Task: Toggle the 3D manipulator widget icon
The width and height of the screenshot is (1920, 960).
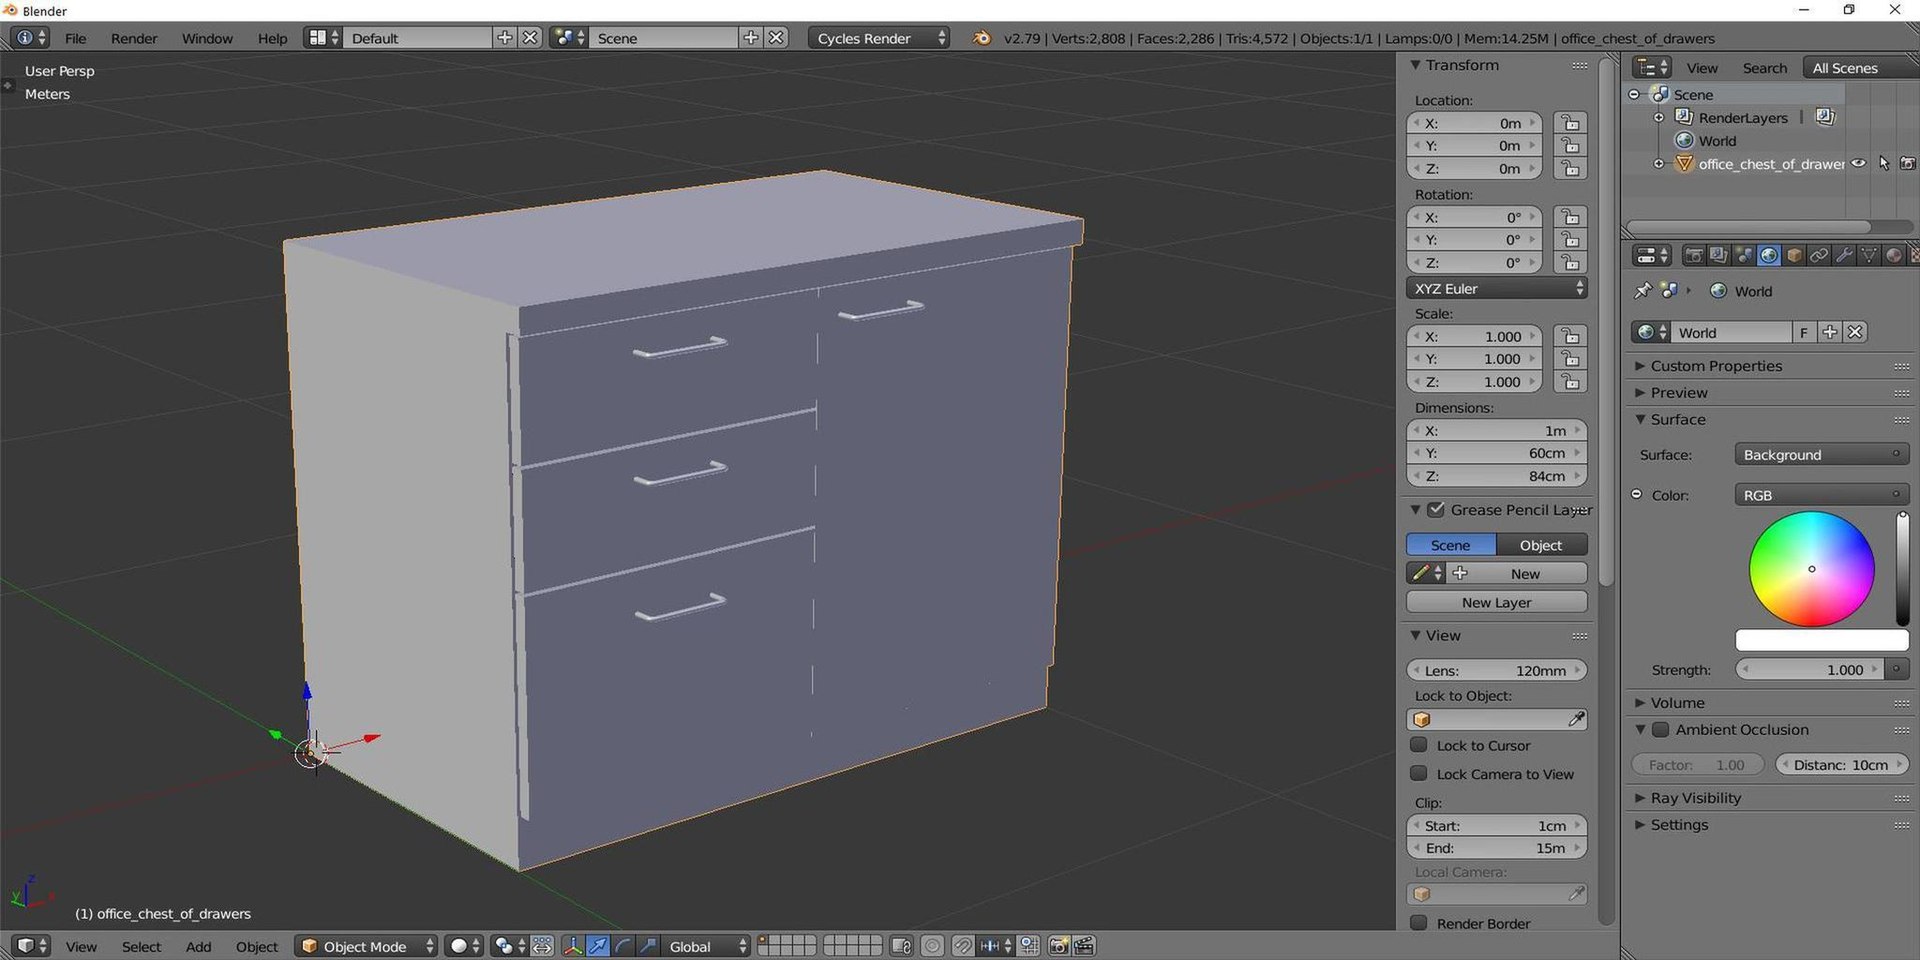Action: point(573,946)
